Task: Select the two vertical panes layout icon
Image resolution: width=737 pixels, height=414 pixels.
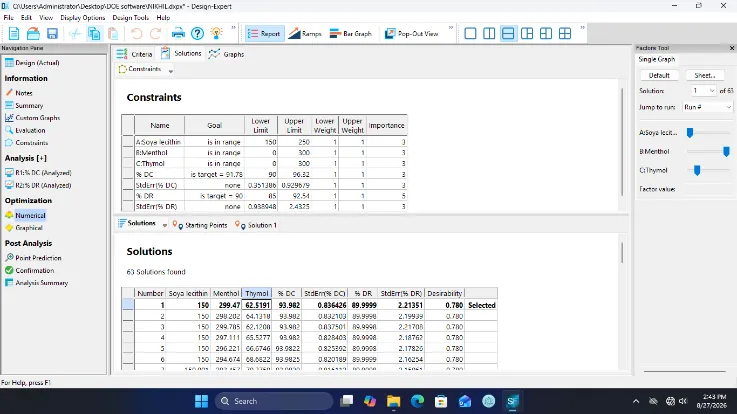Action: (489, 33)
